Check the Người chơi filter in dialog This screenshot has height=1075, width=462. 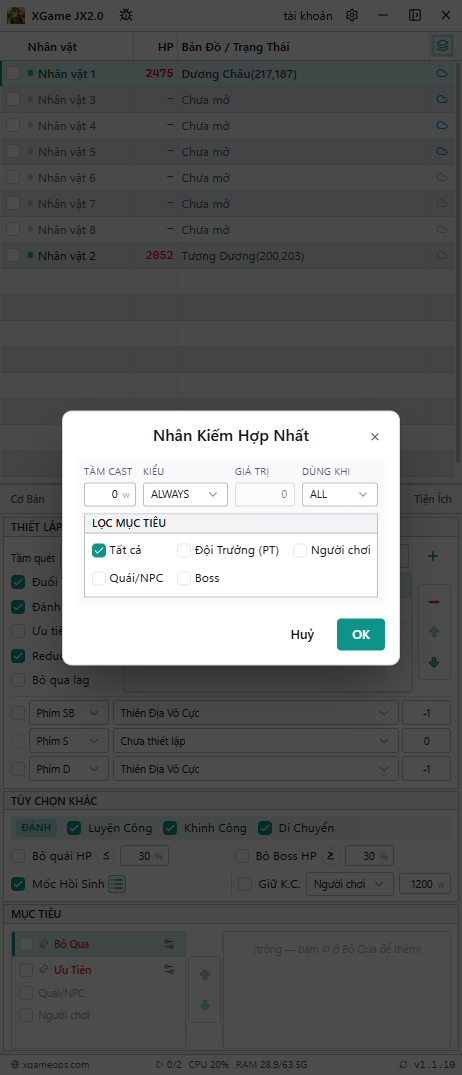pyautogui.click(x=300, y=550)
